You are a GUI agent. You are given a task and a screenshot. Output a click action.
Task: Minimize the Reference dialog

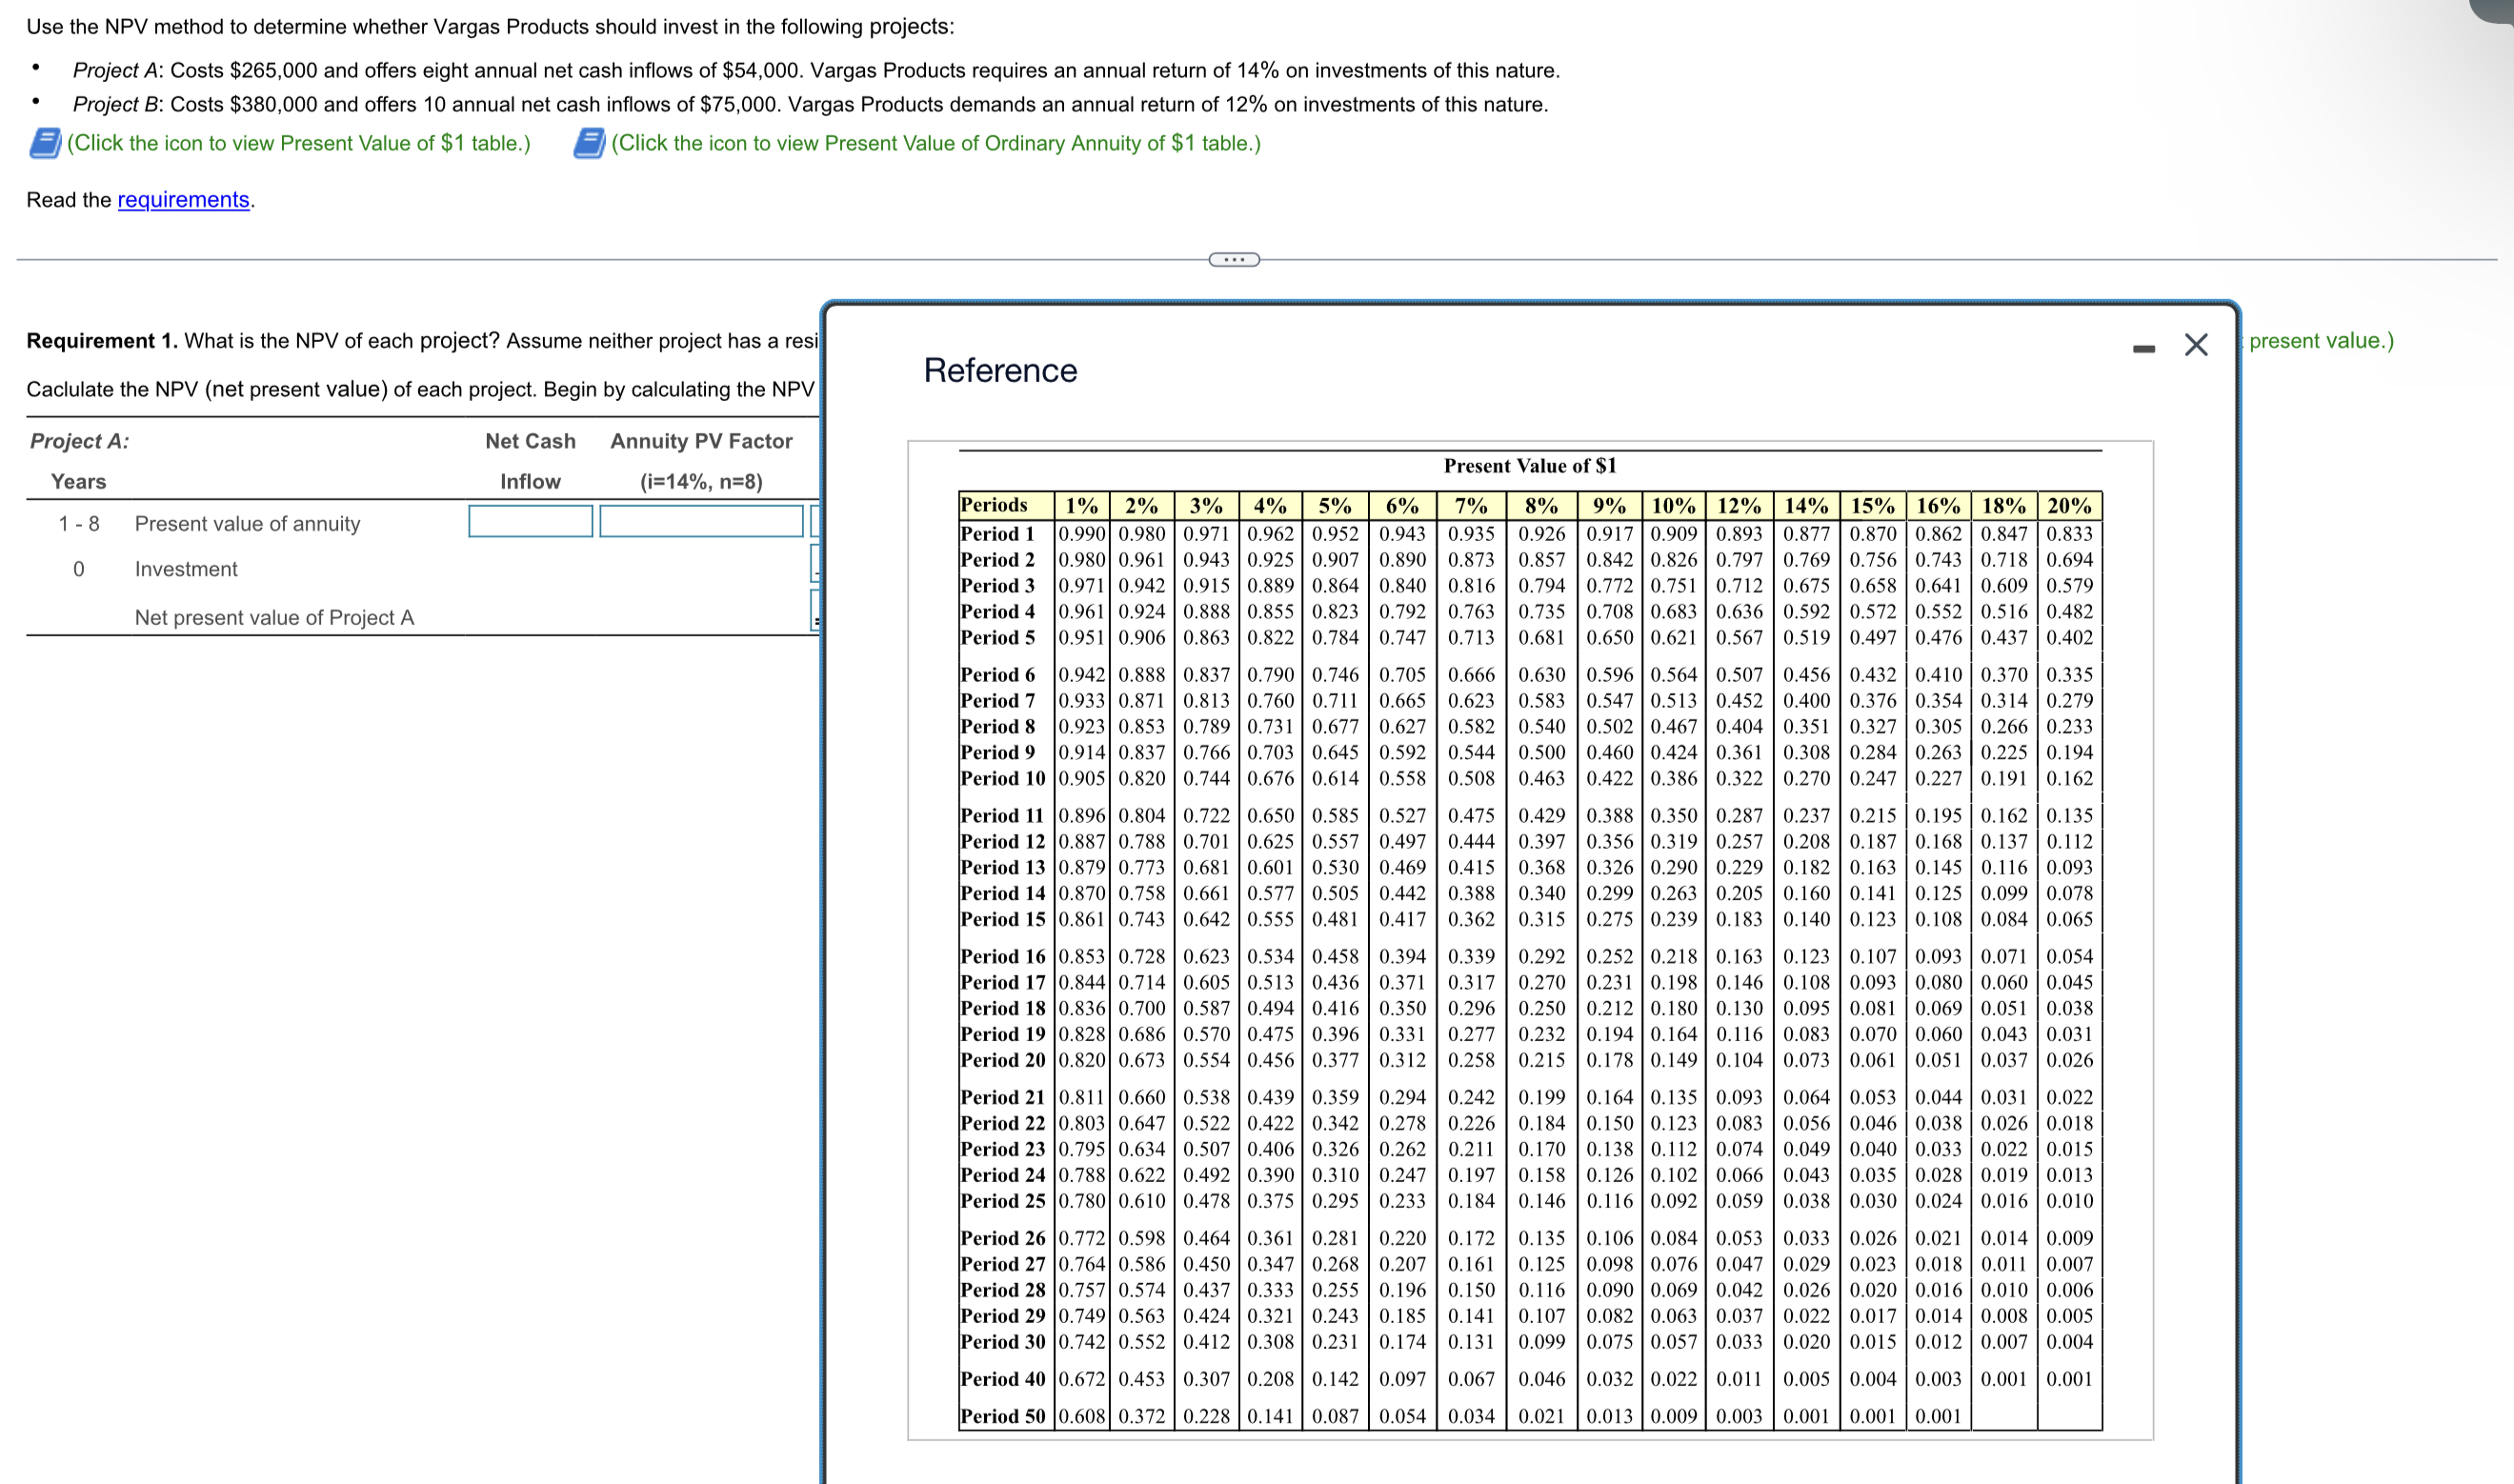pos(2143,348)
